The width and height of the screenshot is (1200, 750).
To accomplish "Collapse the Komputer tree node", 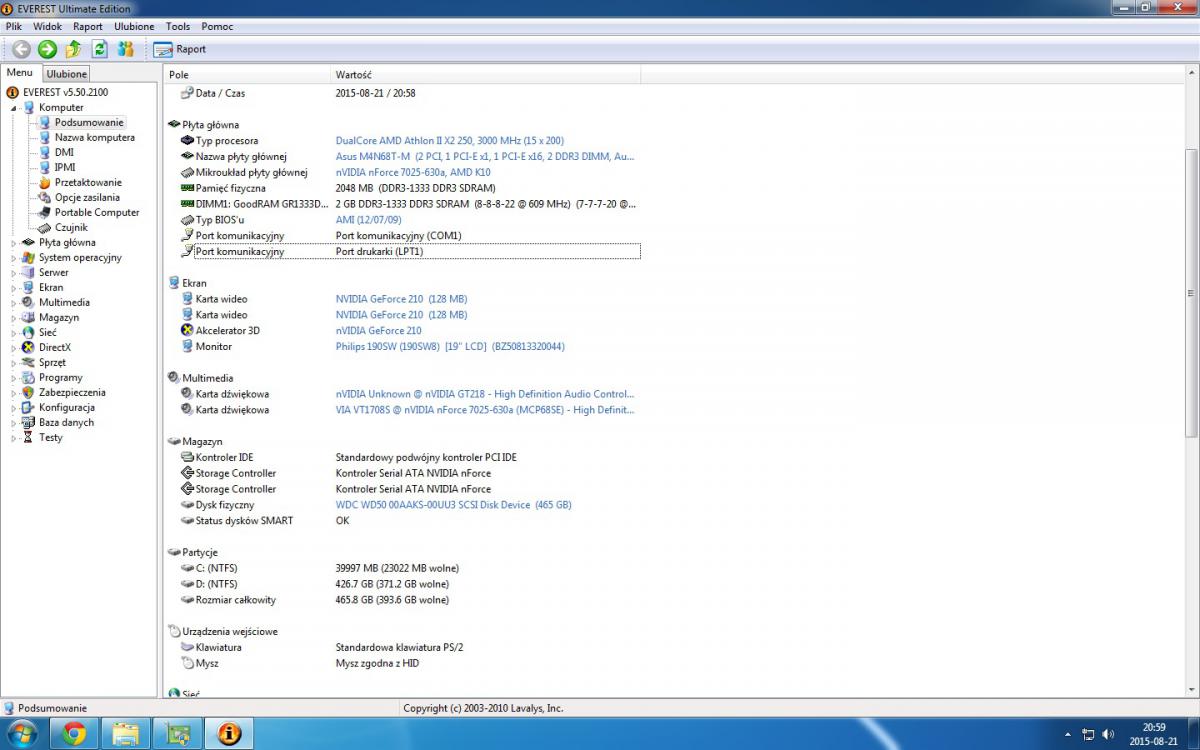I will (14, 108).
